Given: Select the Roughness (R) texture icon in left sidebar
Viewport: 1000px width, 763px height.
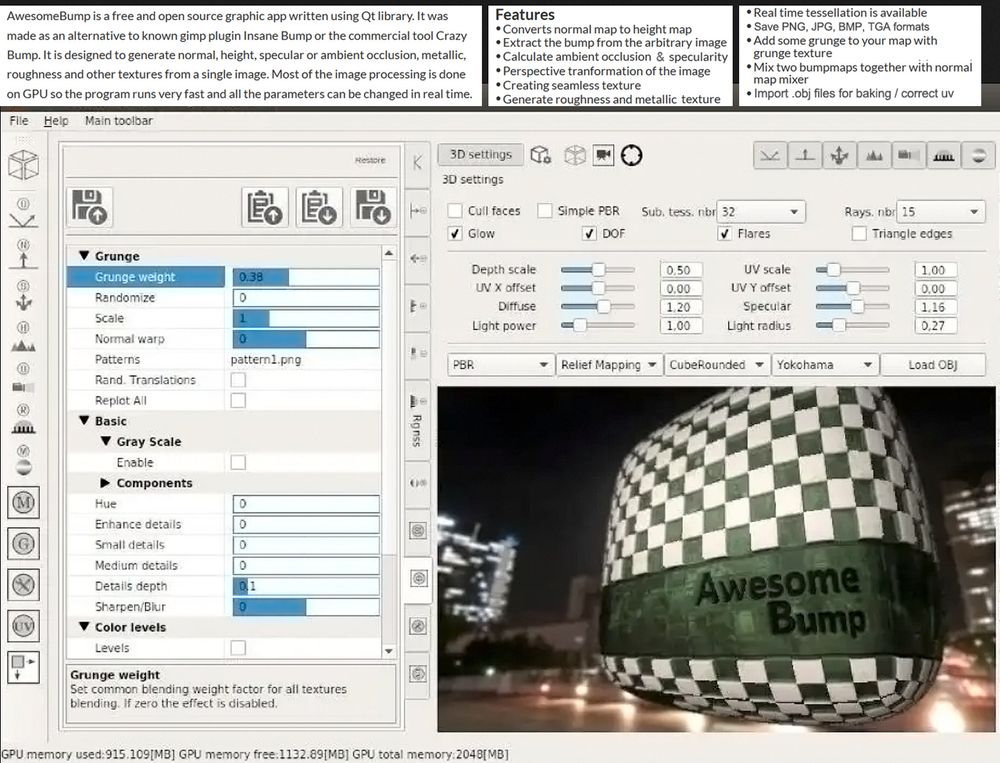Looking at the screenshot, I should tap(23, 420).
